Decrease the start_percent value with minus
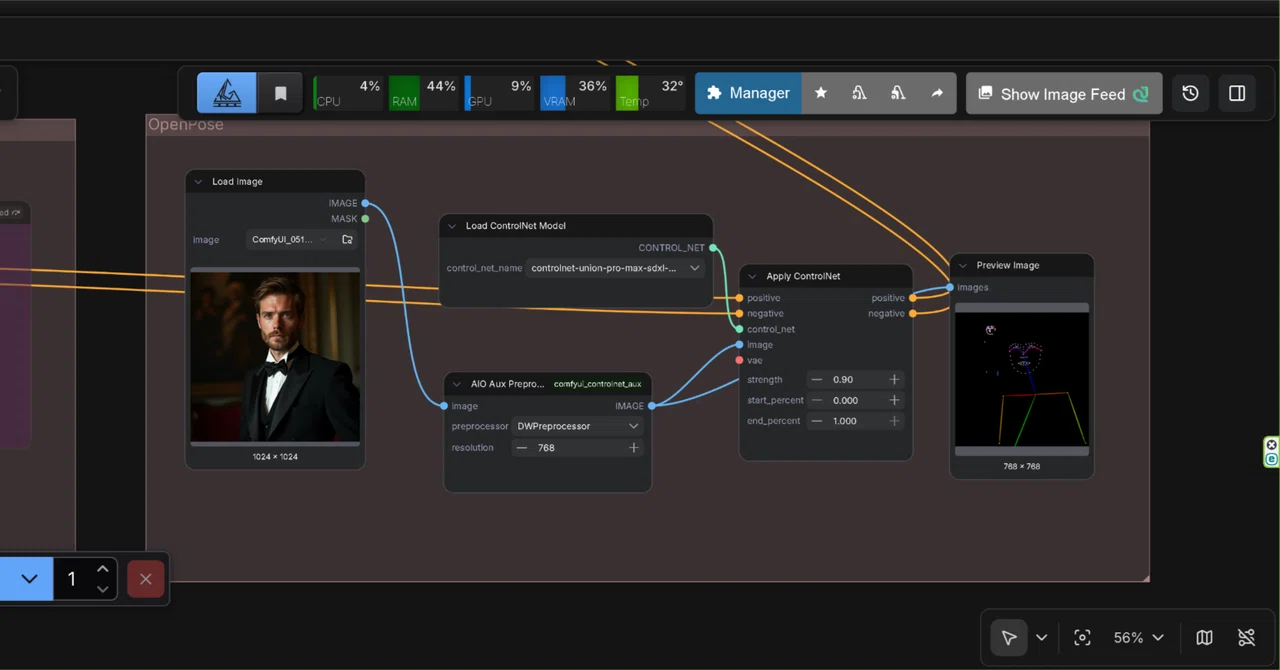This screenshot has height=670, width=1280. point(817,400)
